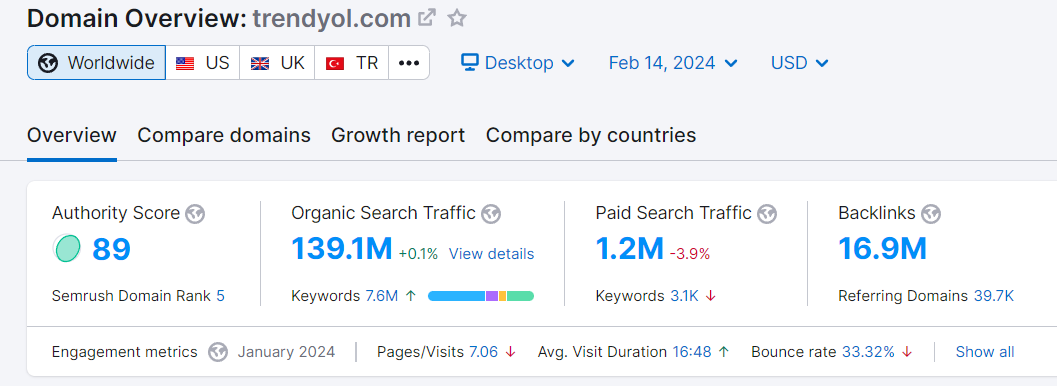Click Show all engagement metrics link

coord(984,352)
